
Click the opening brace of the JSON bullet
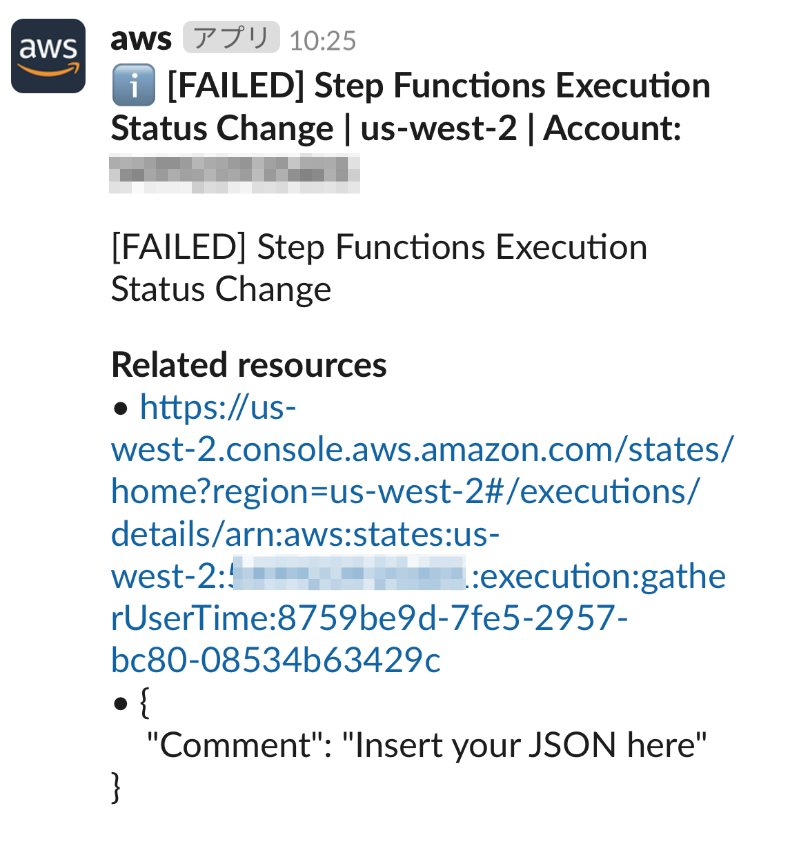click(x=144, y=703)
